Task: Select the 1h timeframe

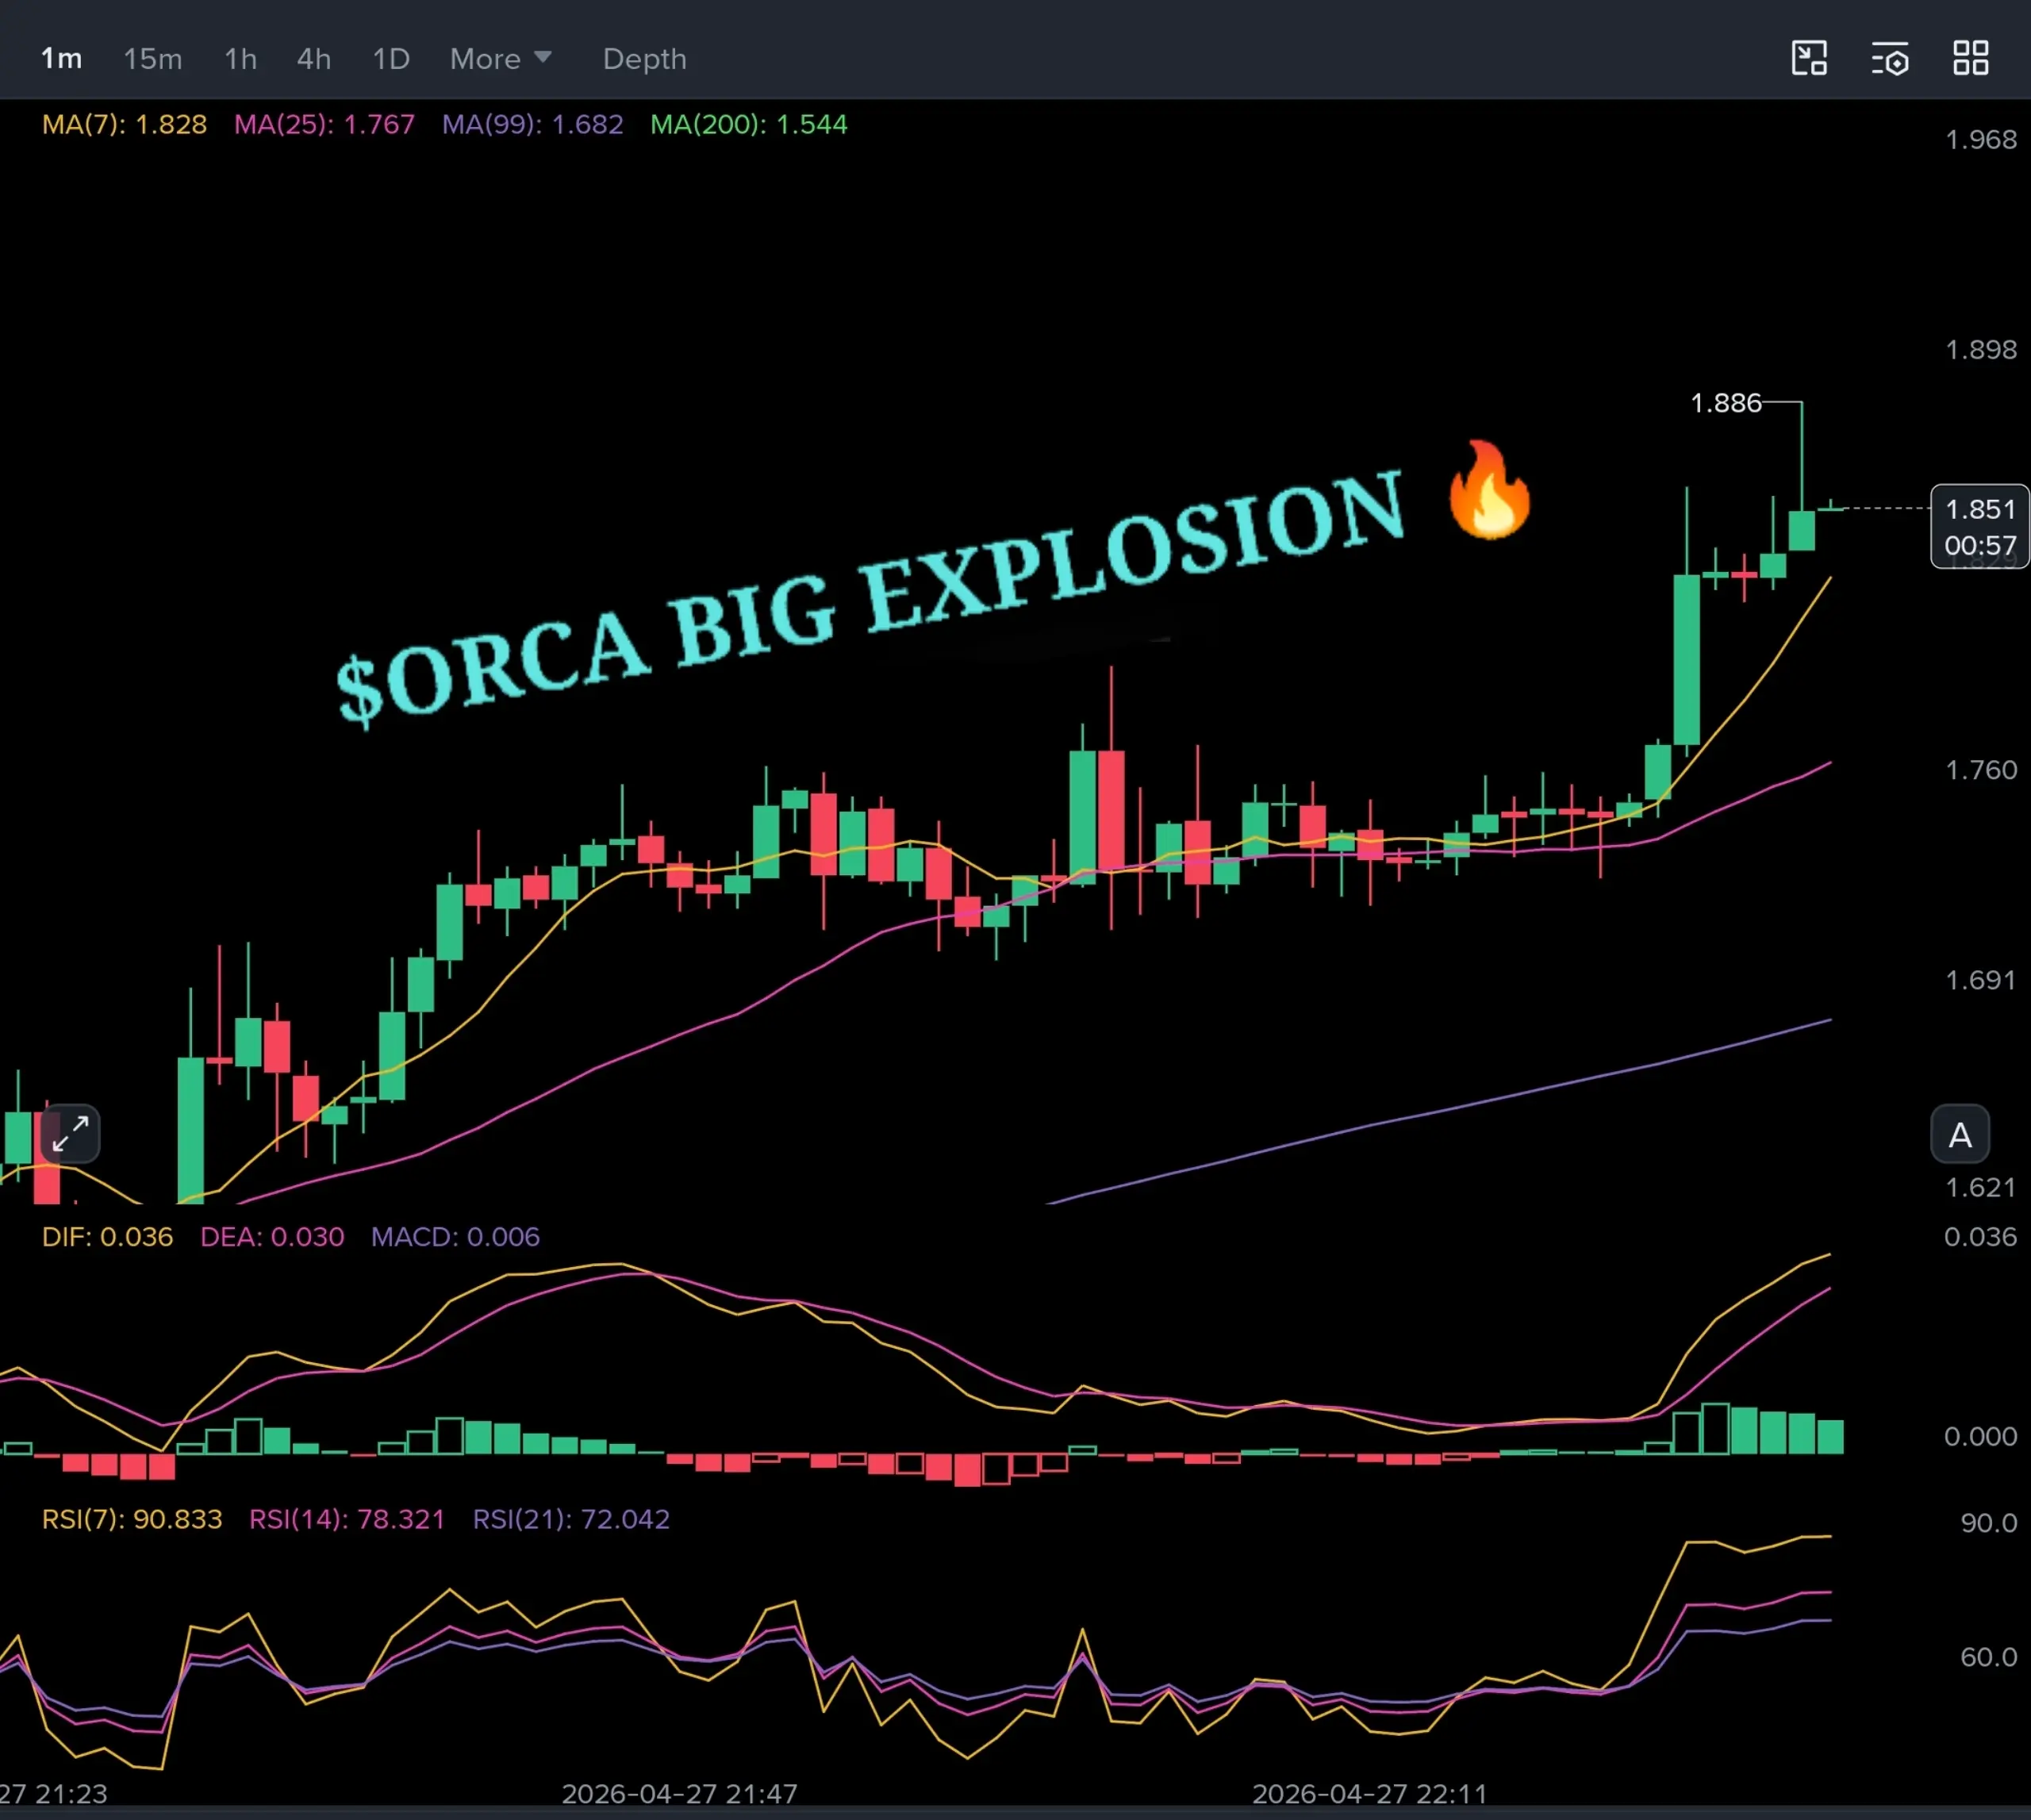Action: click(240, 59)
